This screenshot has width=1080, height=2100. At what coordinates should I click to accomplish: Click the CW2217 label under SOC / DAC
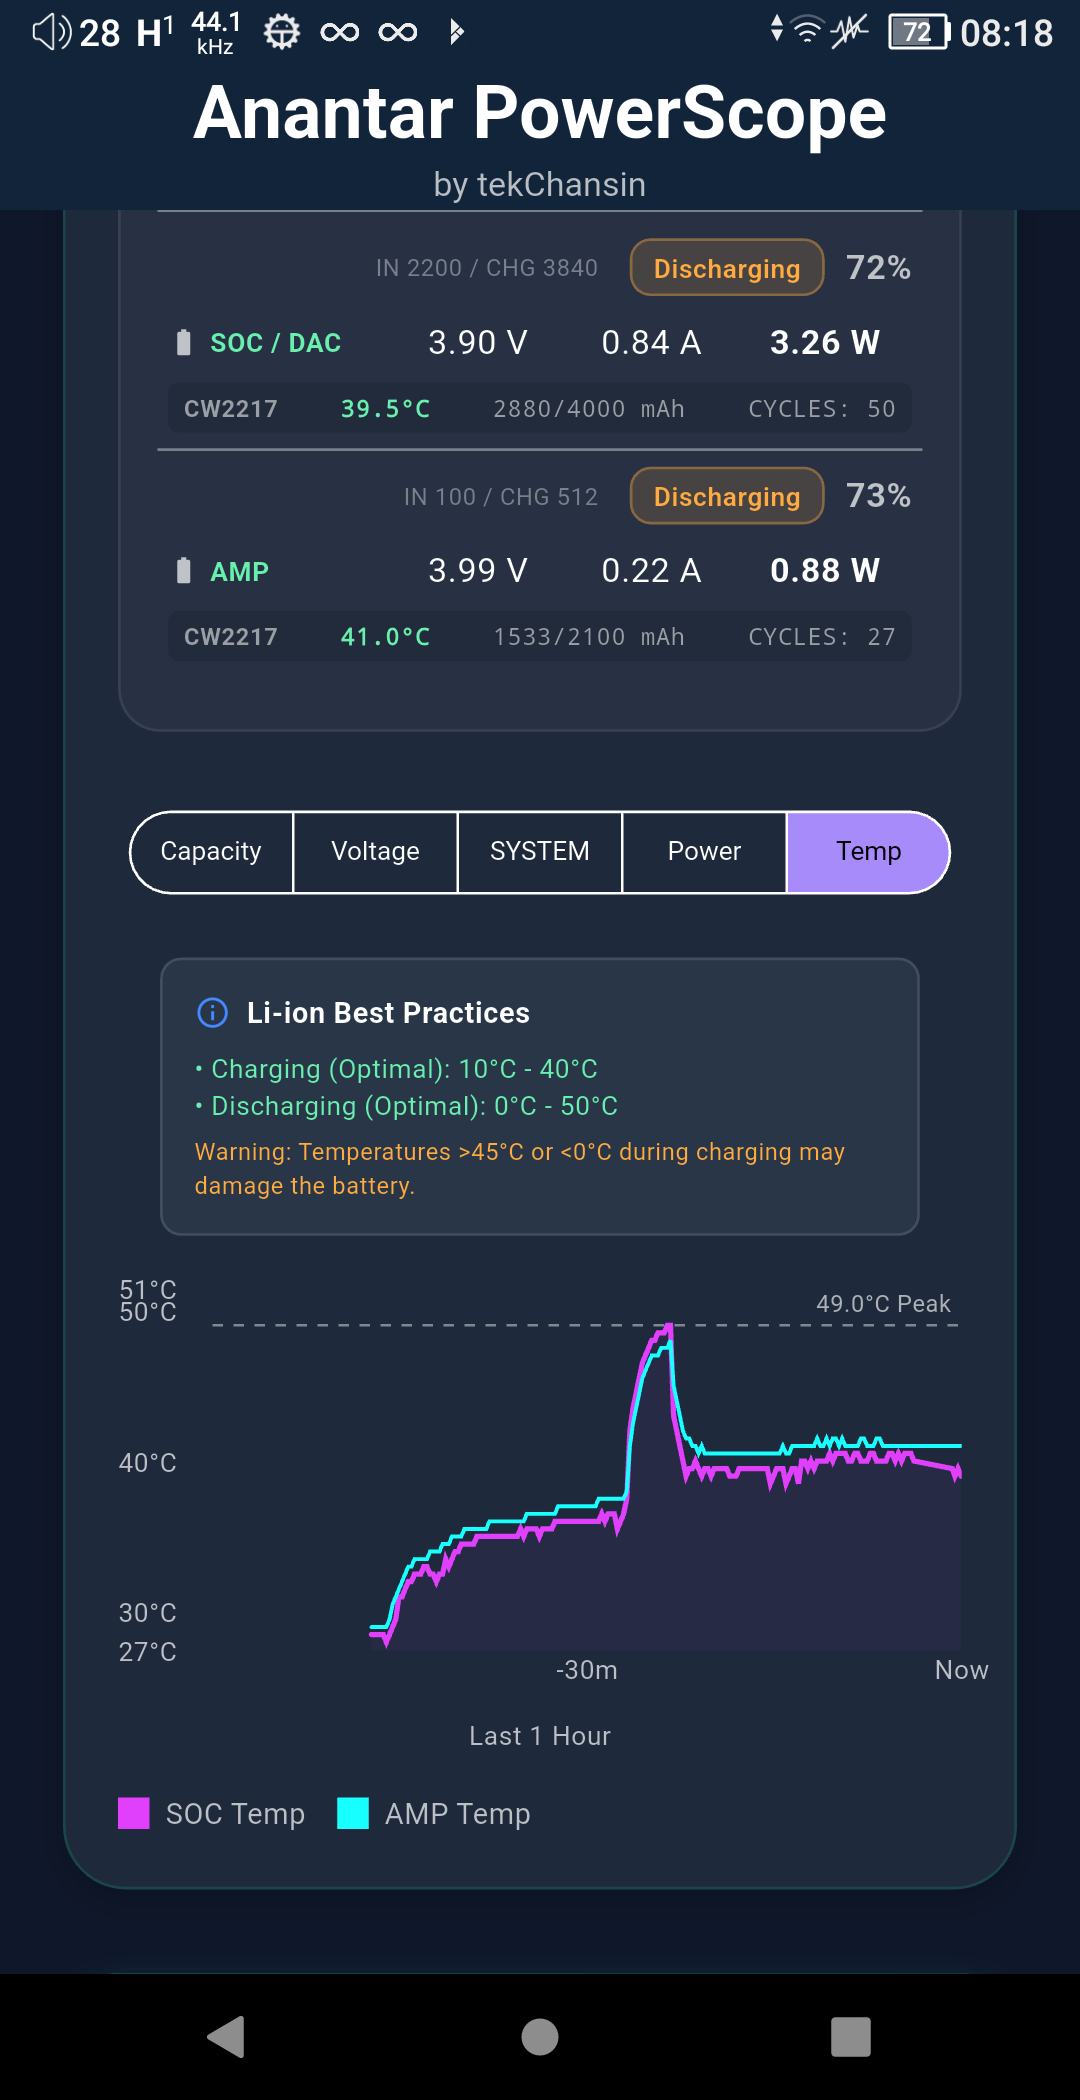231,408
